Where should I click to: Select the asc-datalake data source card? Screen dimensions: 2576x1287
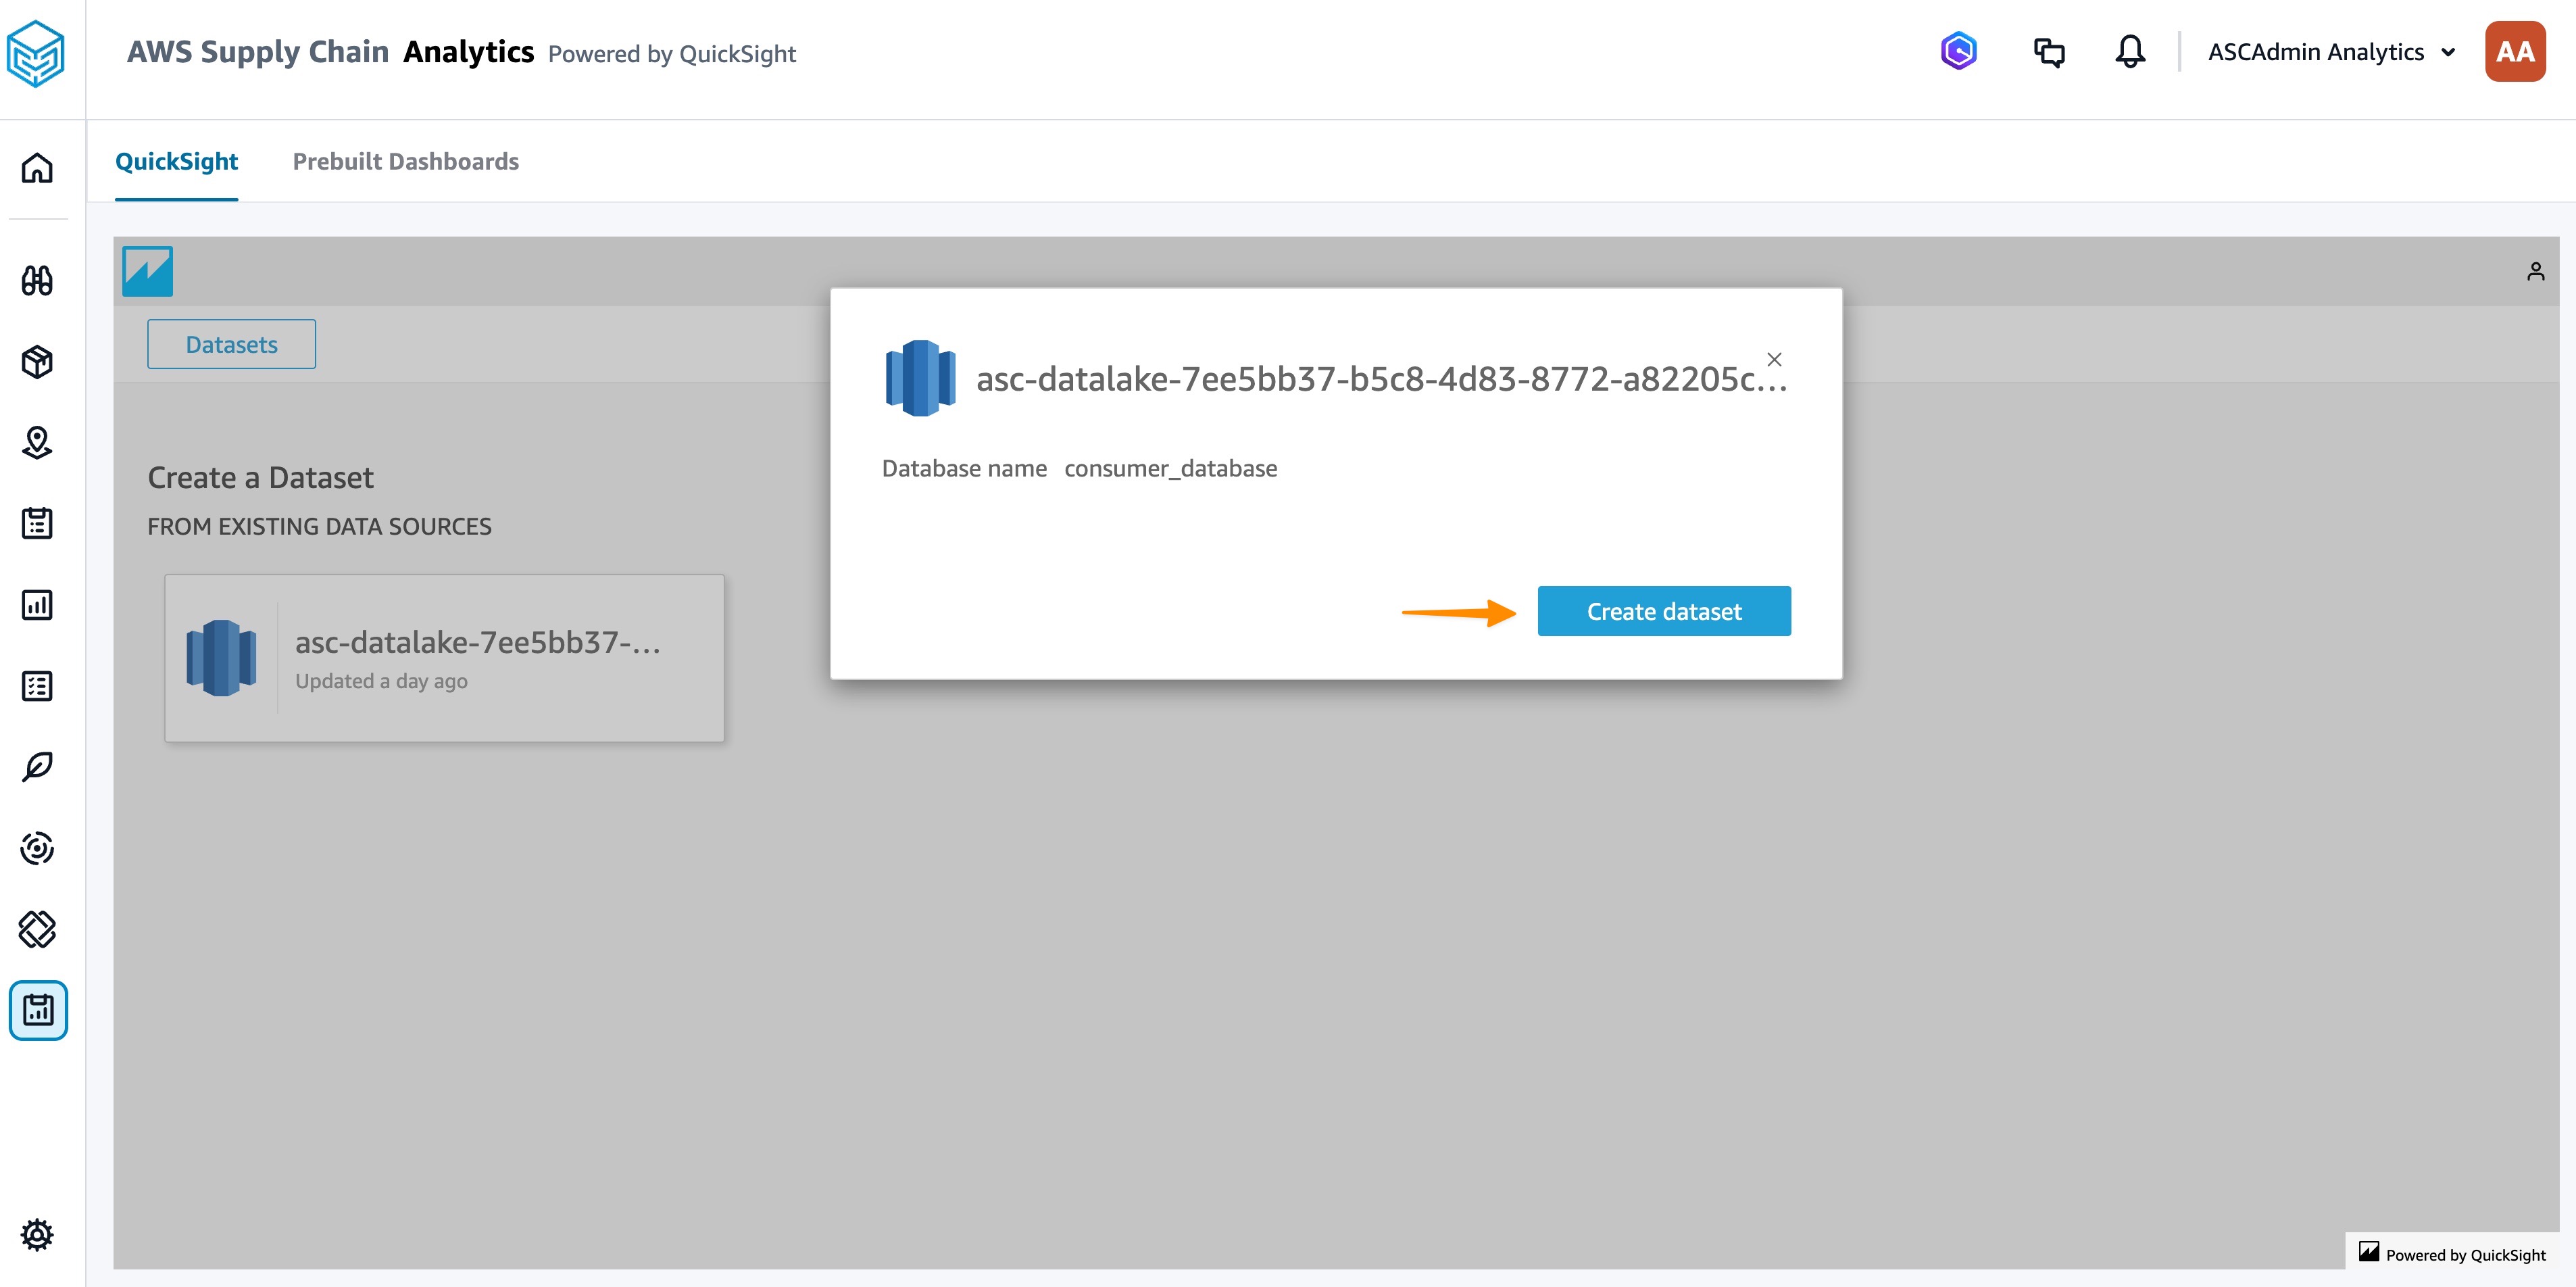[x=444, y=658]
